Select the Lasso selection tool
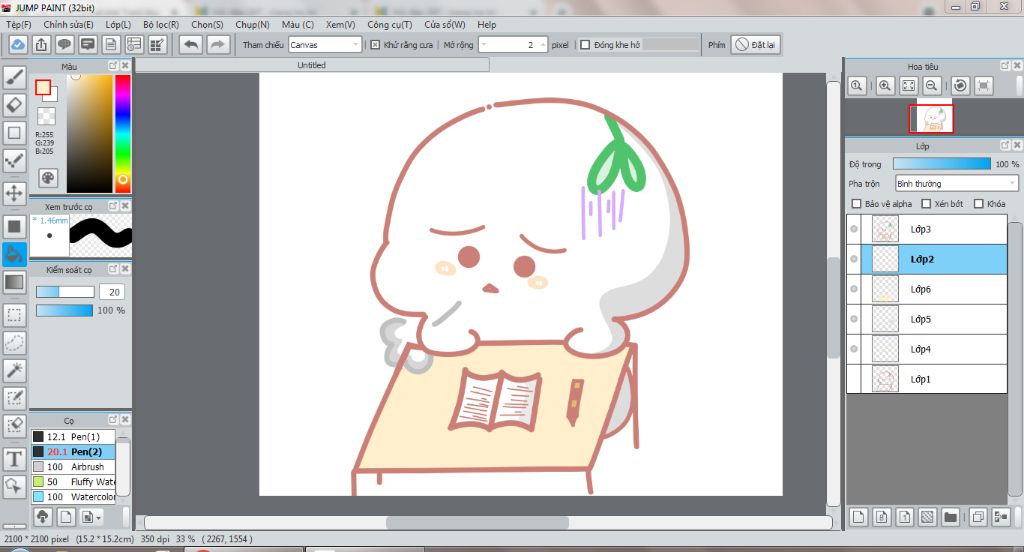Viewport: 1024px width, 552px height. click(x=14, y=342)
